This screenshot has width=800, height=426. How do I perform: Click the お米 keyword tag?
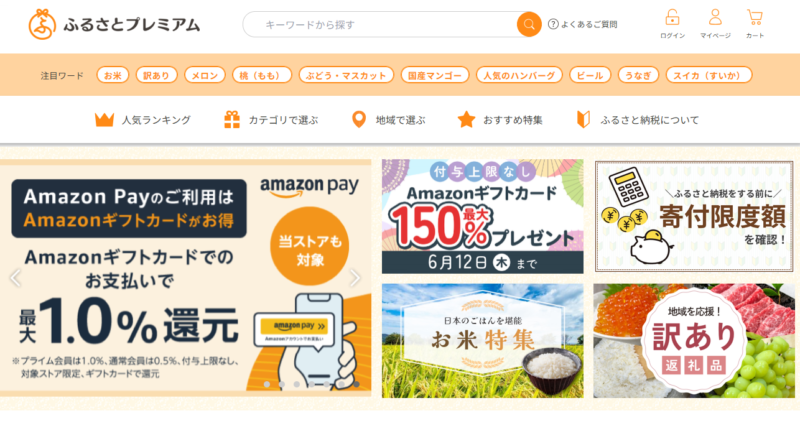pyautogui.click(x=113, y=75)
